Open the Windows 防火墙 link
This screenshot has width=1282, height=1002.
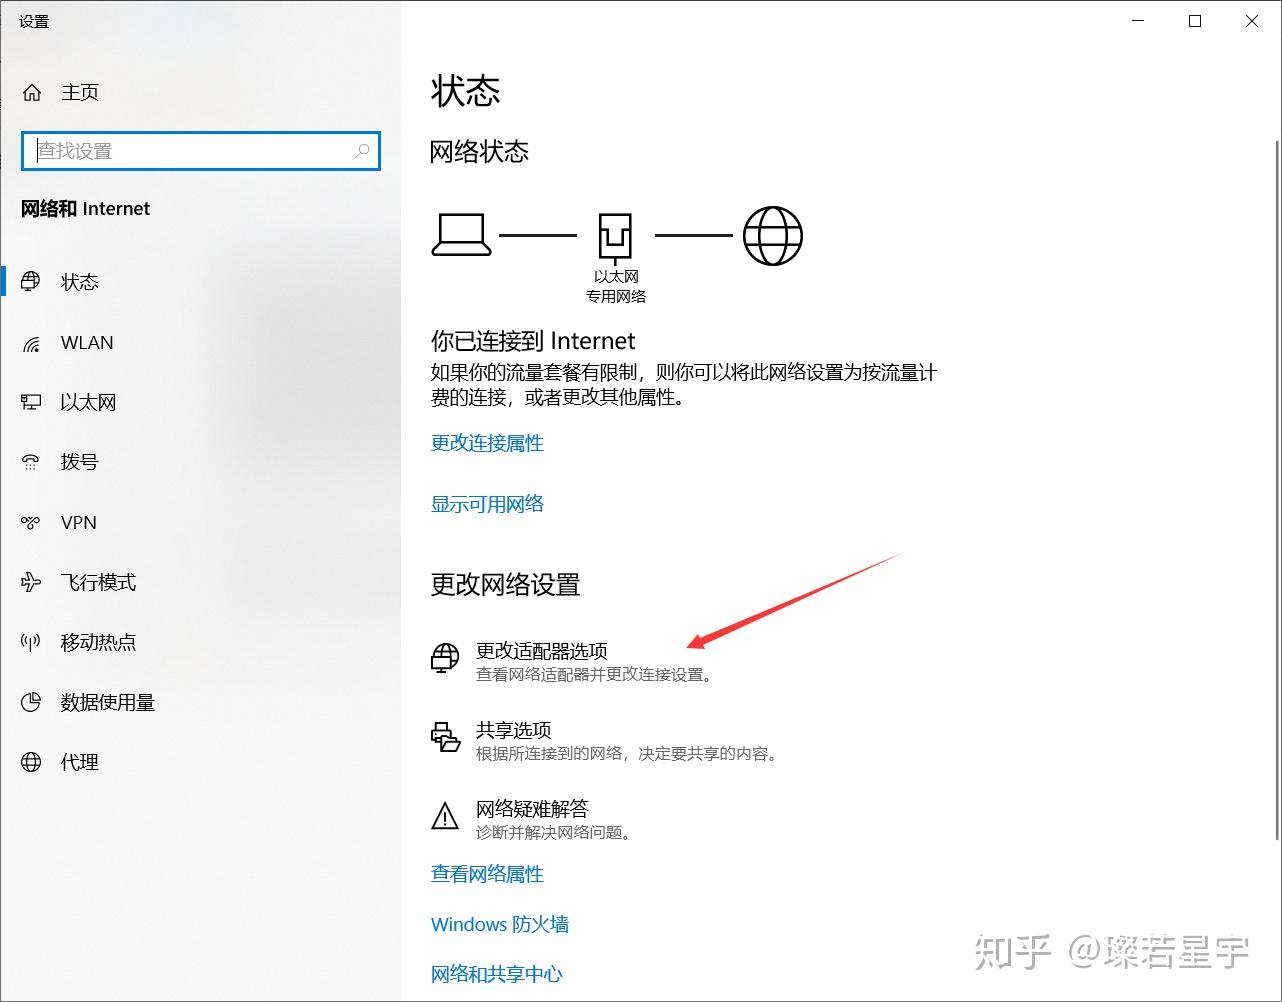point(500,924)
